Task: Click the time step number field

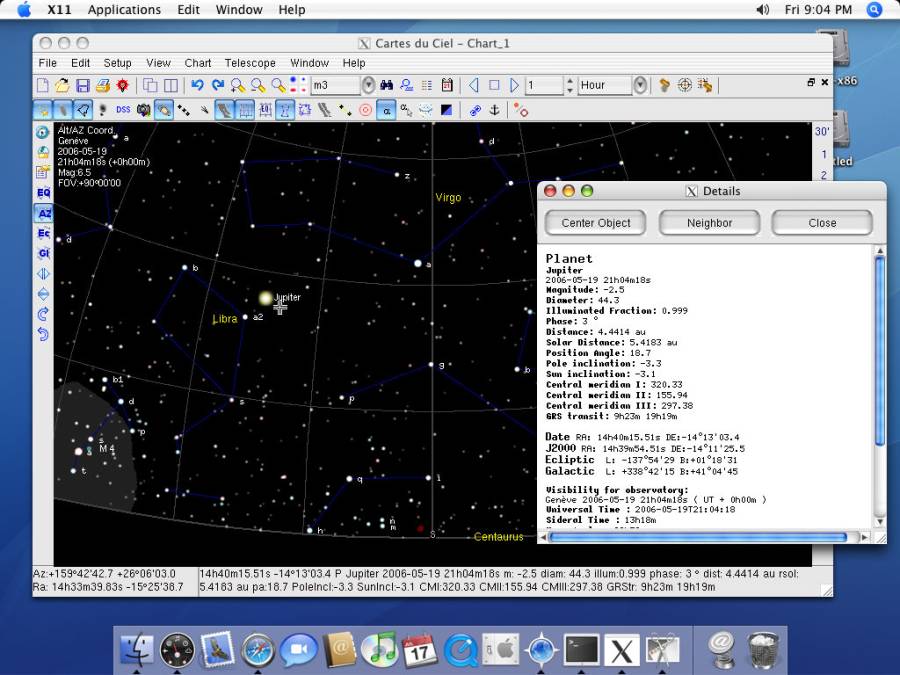Action: (545, 86)
